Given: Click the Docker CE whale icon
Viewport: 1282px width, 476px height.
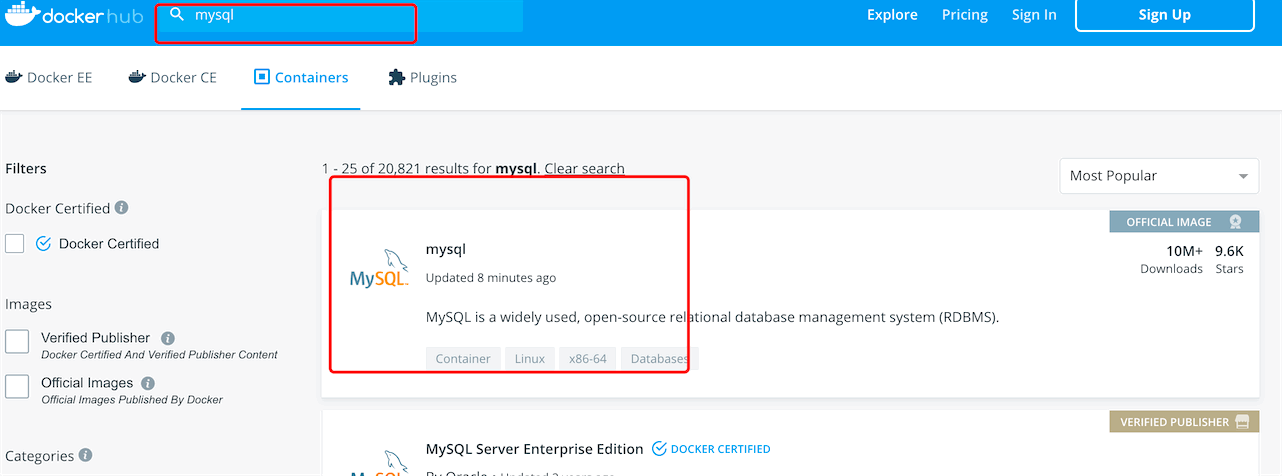Looking at the screenshot, I should tap(137, 77).
